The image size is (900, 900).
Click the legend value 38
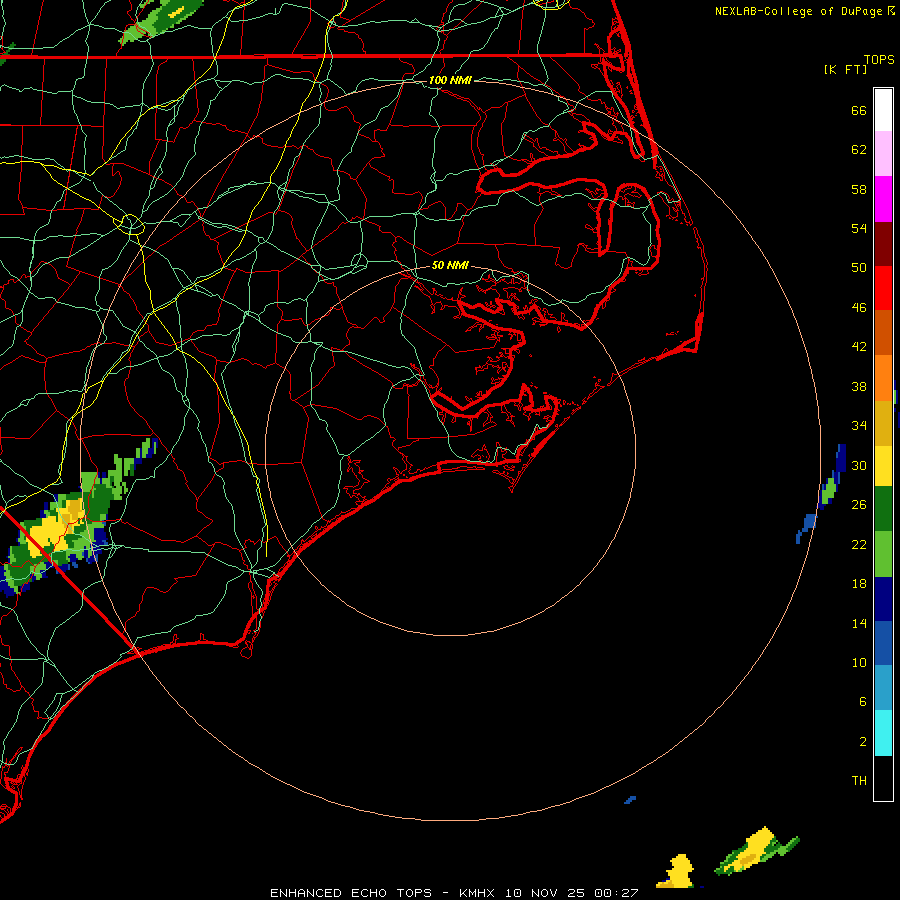tap(859, 387)
